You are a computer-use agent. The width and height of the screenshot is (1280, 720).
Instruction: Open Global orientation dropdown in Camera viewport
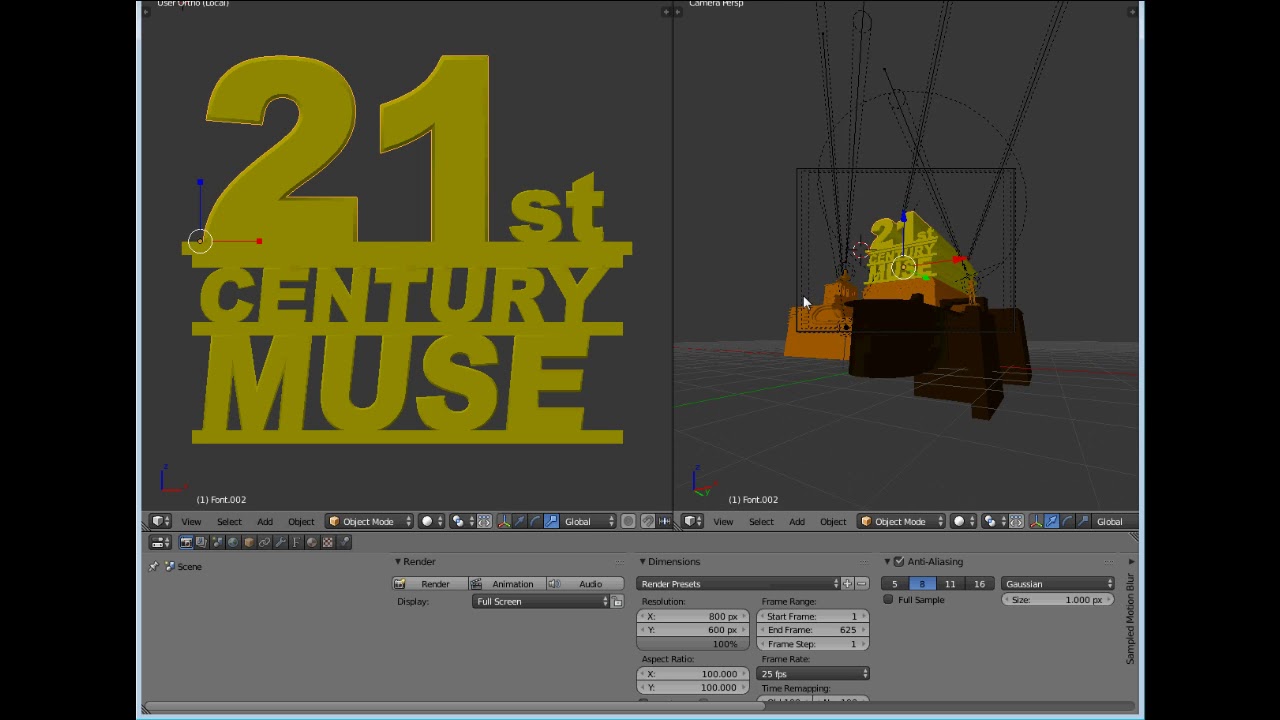point(1115,521)
